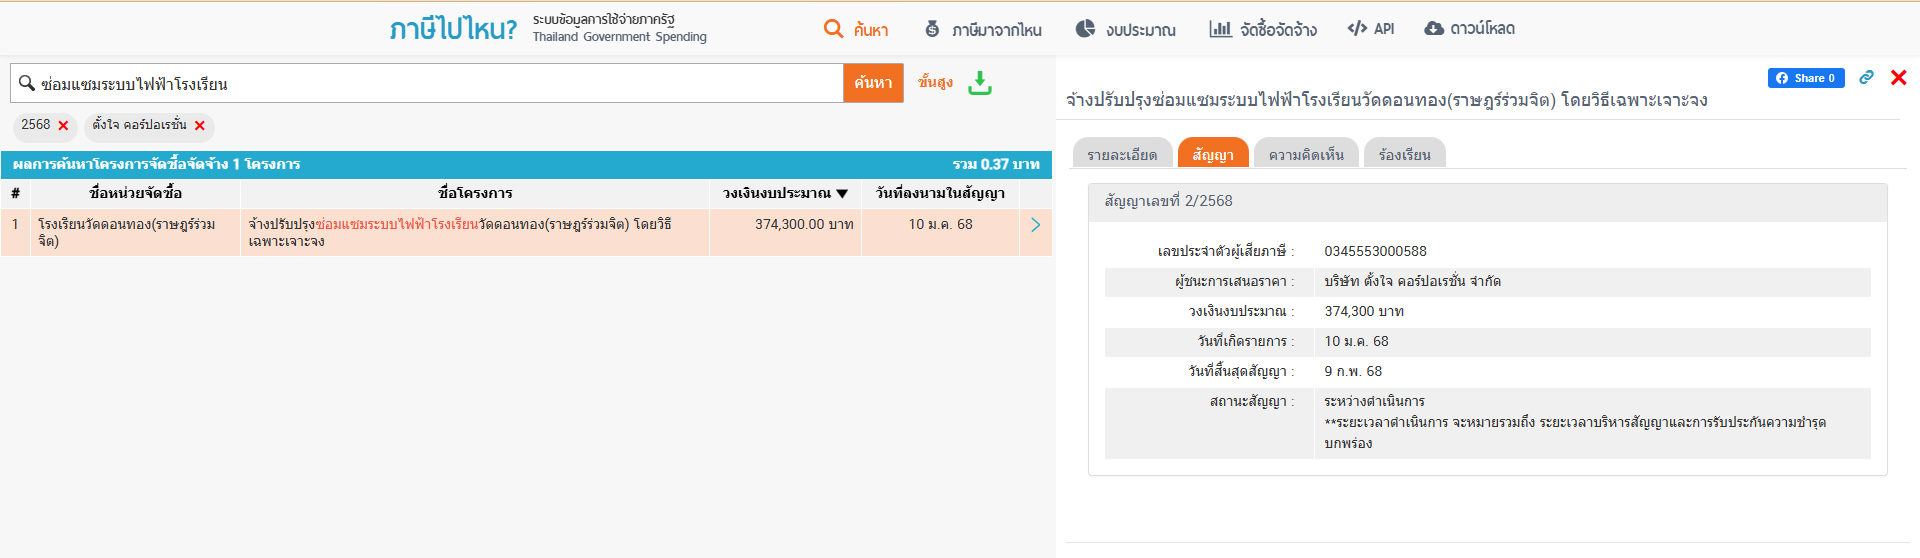
Task: Close the project detail panel
Action: 1898,77
